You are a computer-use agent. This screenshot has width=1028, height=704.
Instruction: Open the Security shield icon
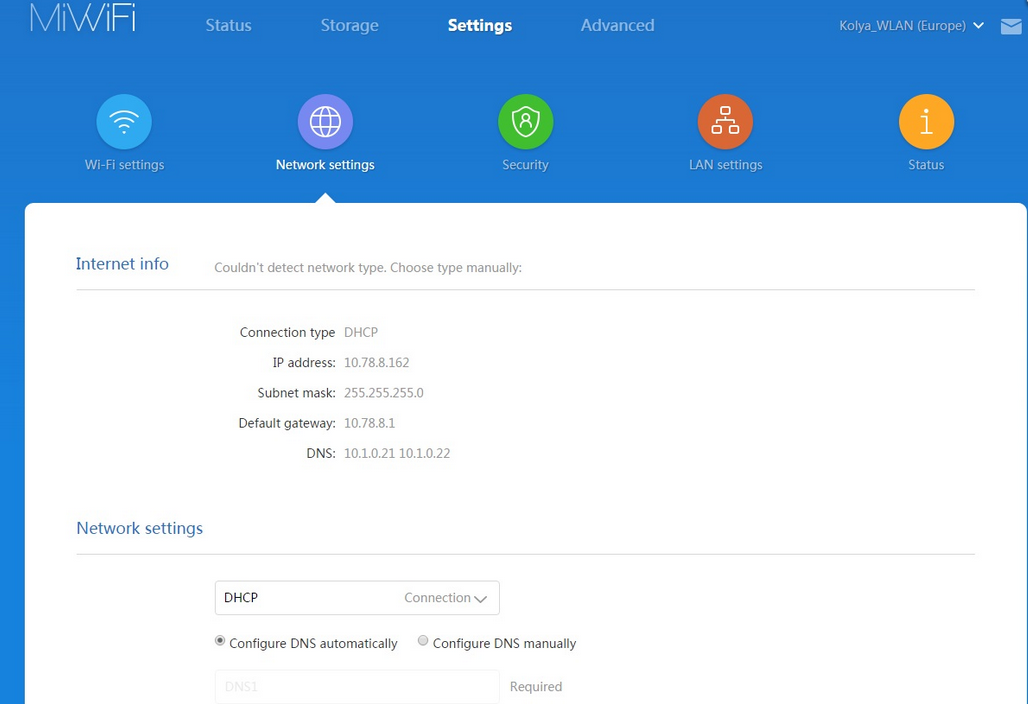pyautogui.click(x=525, y=122)
